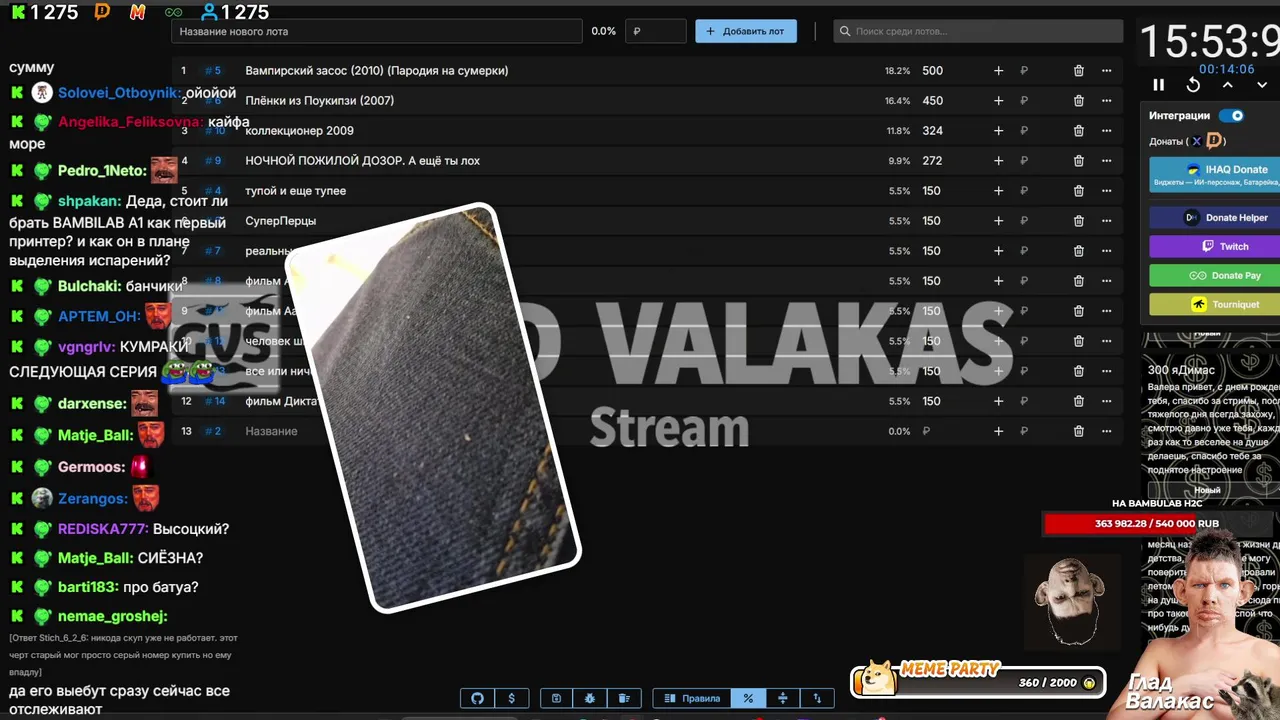The height and width of the screenshot is (720, 1280).
Task: Open more options for Плёнки из Поукипзи lot
Action: coord(1106,101)
